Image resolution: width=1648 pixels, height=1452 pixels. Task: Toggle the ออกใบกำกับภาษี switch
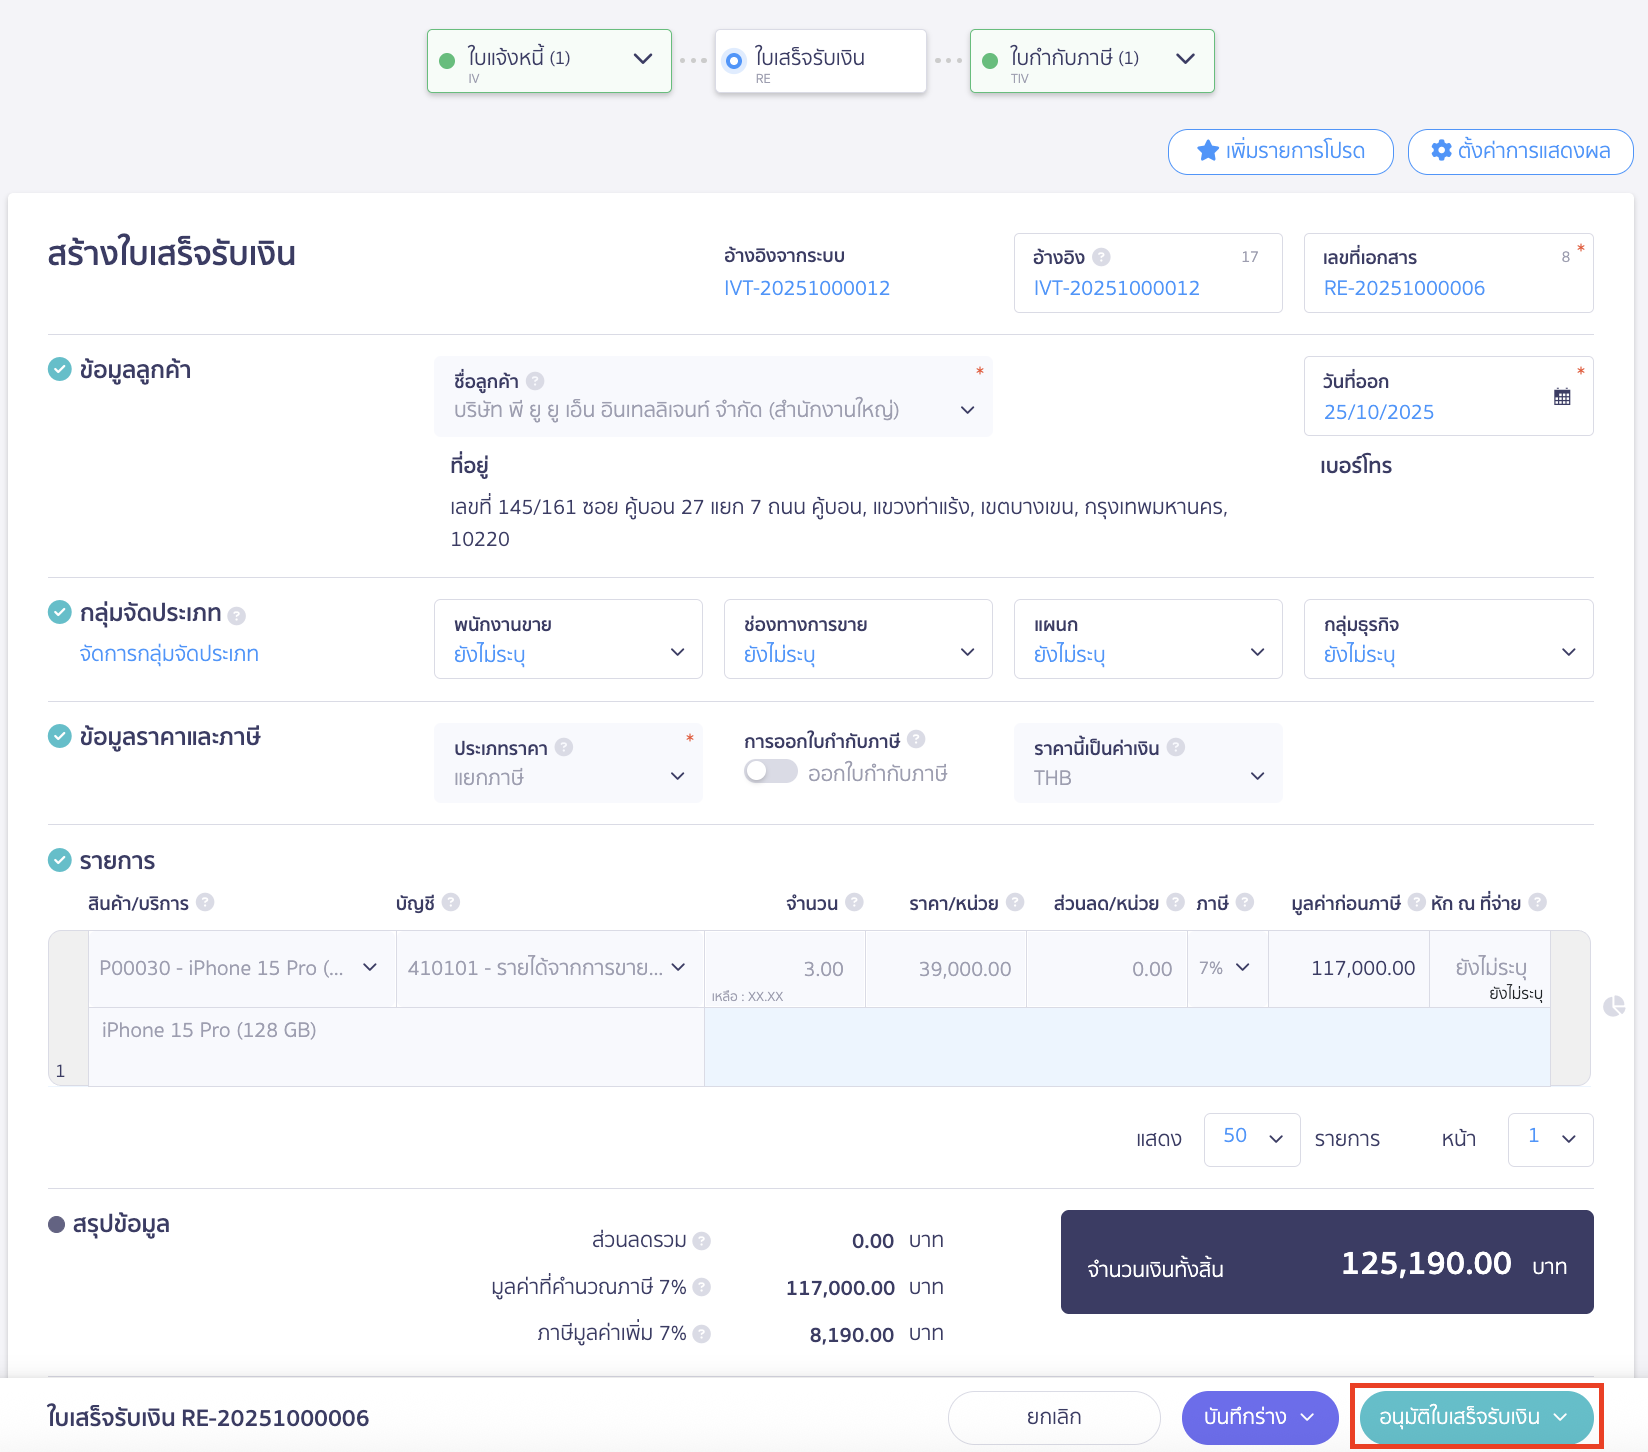coord(771,772)
